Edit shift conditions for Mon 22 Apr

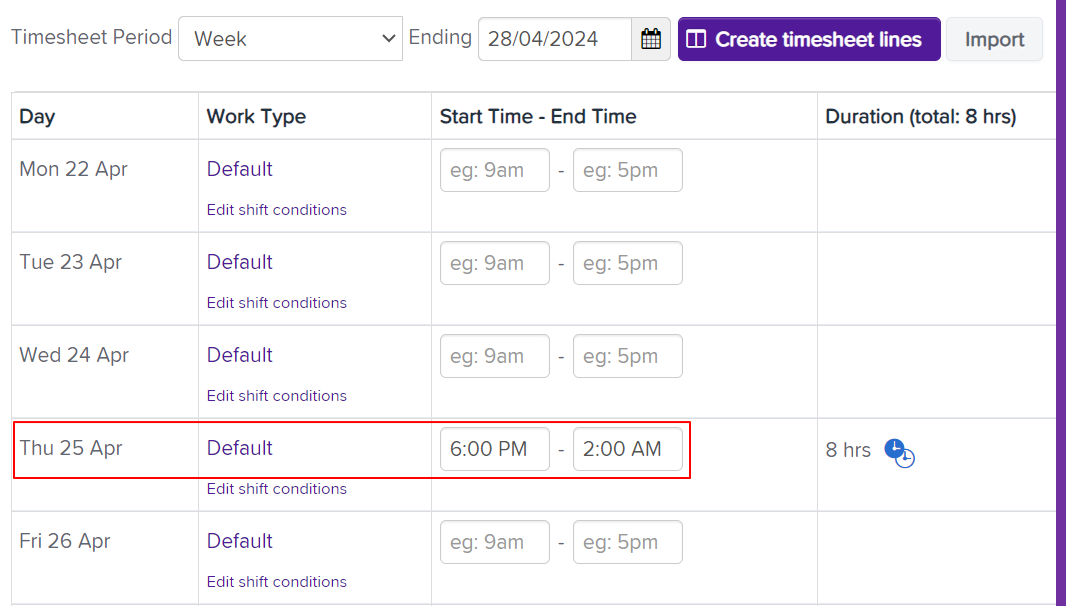tap(277, 210)
